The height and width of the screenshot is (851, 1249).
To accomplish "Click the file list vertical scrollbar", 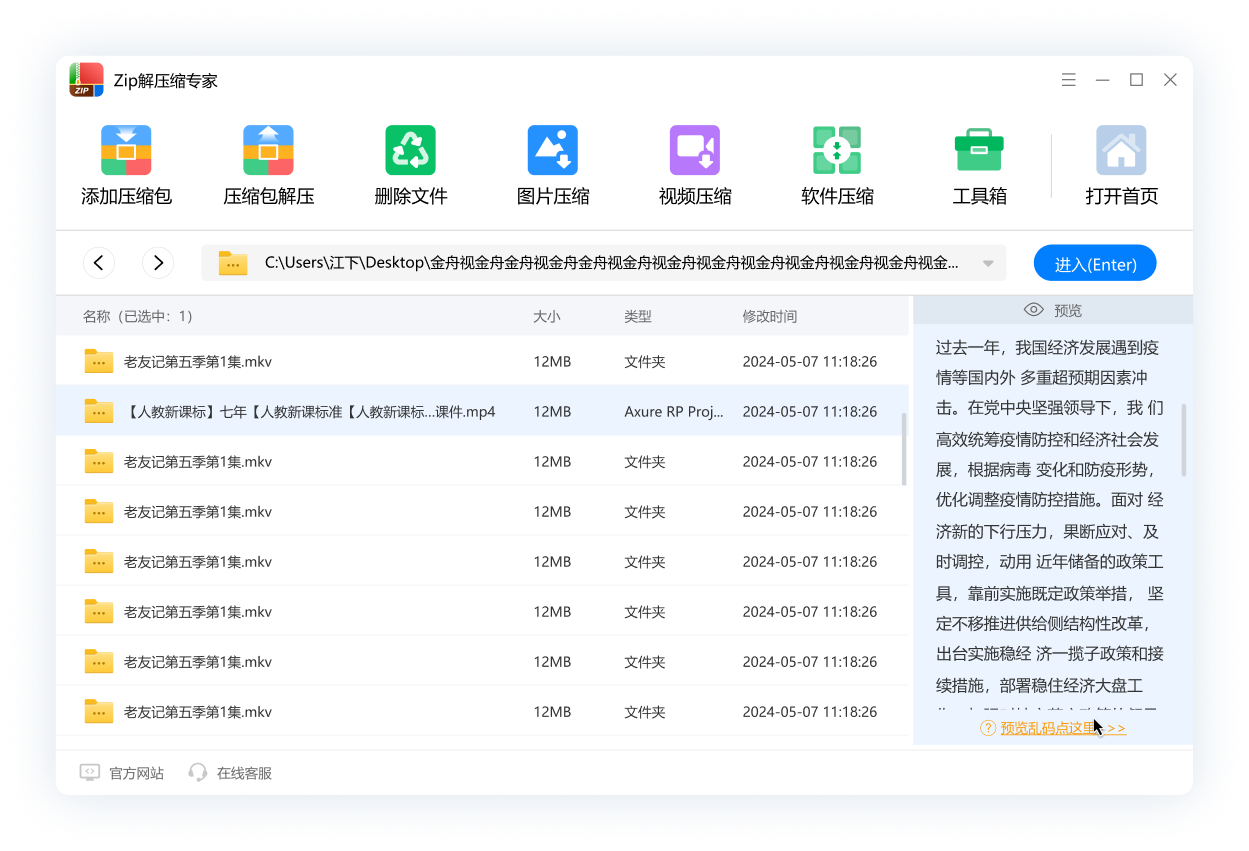I will pos(905,450).
